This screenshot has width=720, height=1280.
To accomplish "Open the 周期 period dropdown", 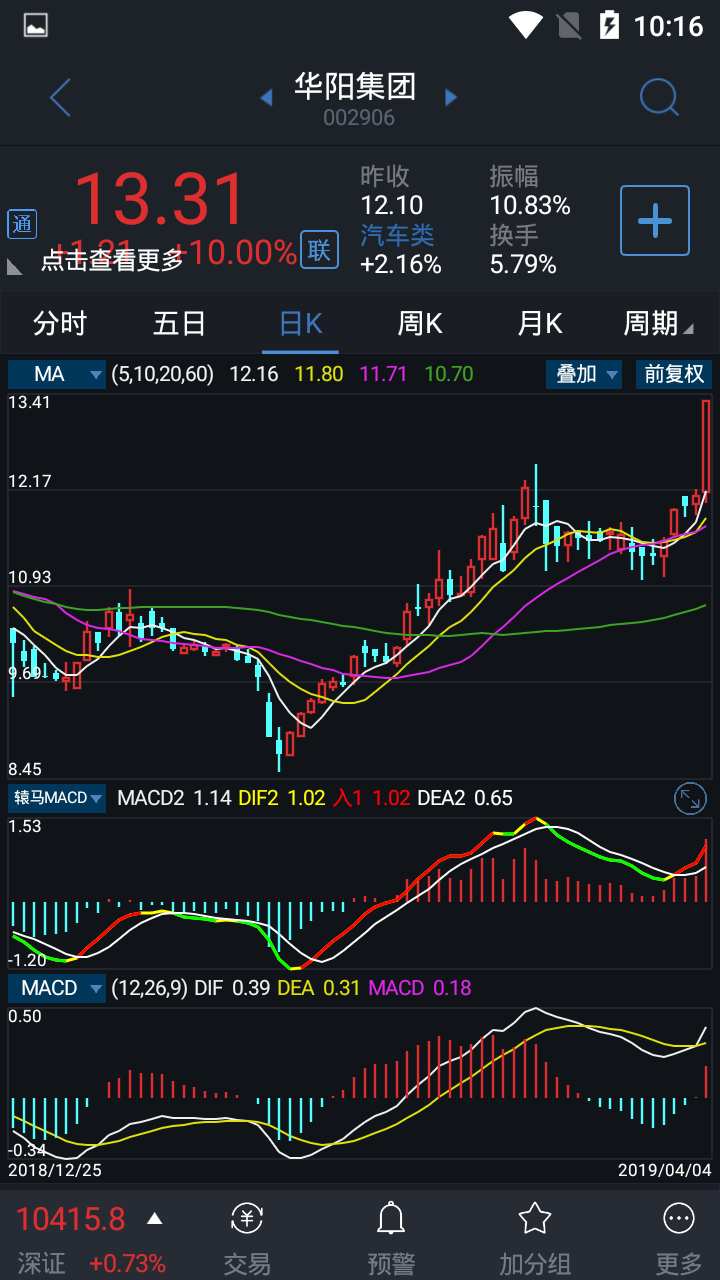I will click(657, 324).
